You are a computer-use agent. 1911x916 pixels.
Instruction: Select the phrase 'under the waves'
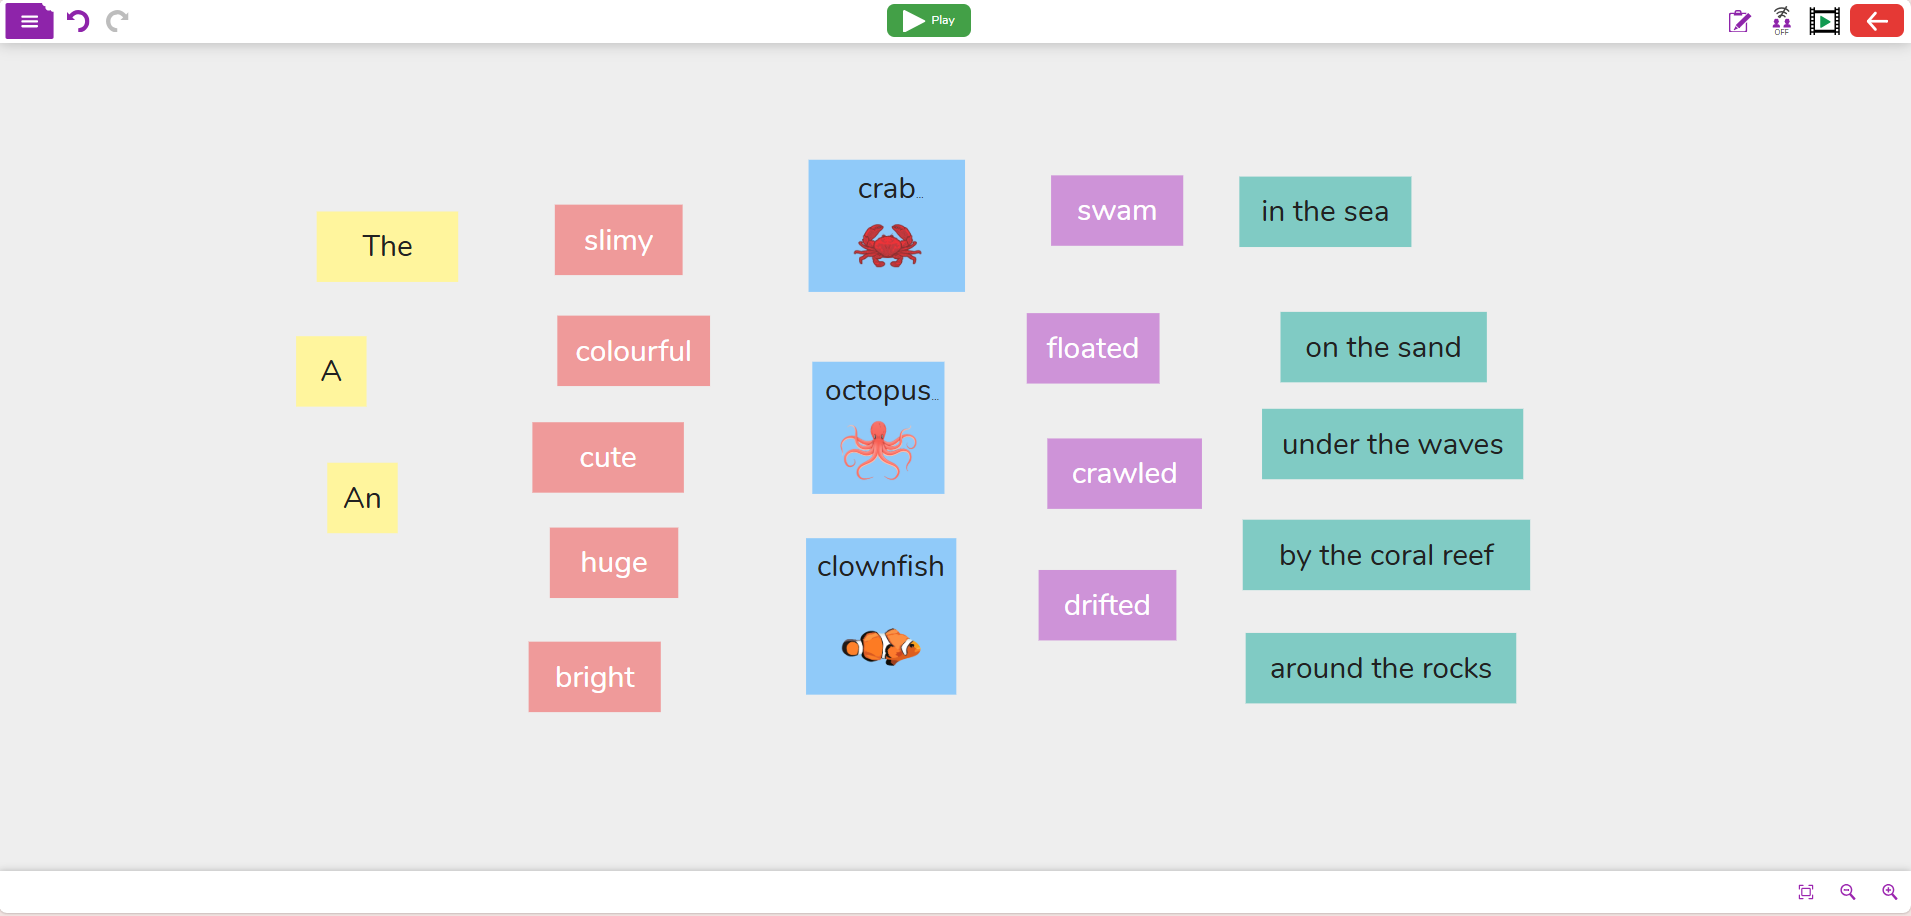(x=1391, y=444)
